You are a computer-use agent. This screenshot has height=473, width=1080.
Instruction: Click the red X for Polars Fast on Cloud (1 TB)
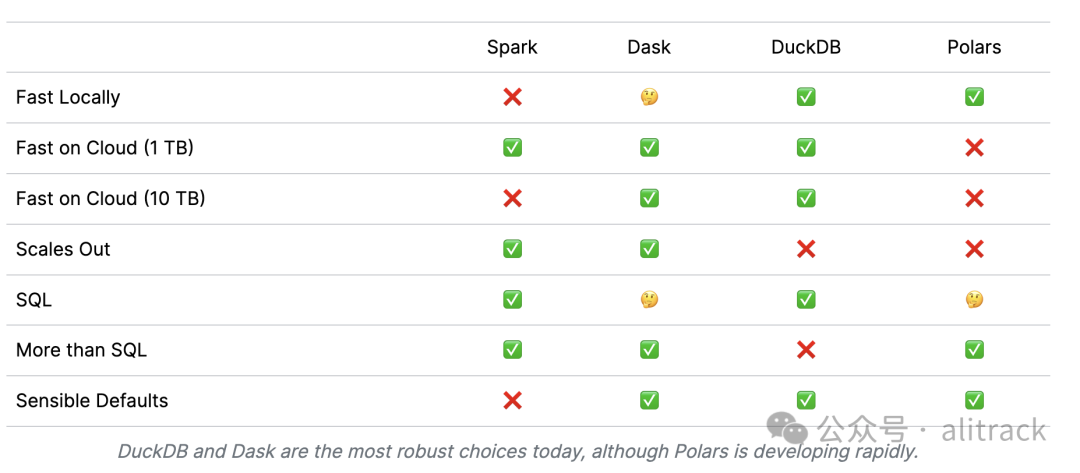974,148
